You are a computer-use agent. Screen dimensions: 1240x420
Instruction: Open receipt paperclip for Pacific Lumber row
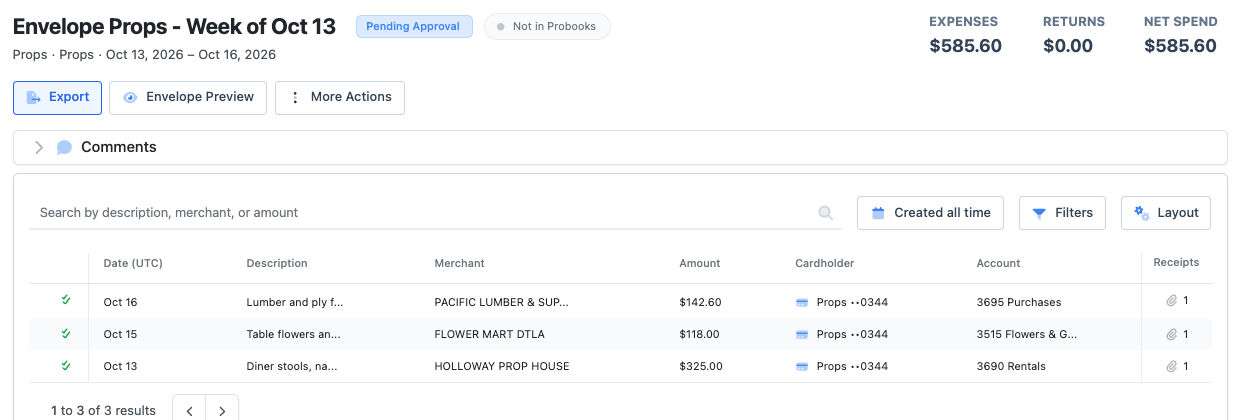click(1171, 301)
